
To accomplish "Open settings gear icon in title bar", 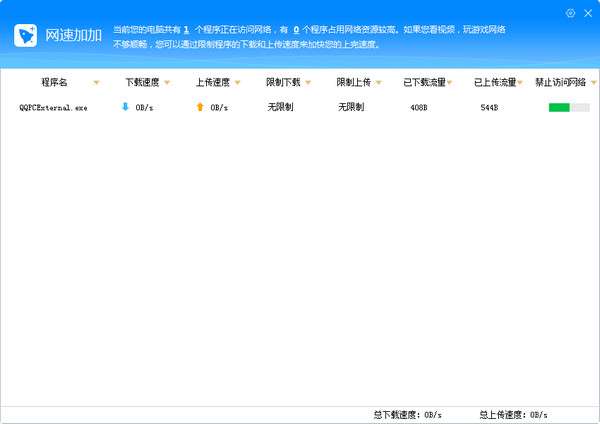I will 570,13.
